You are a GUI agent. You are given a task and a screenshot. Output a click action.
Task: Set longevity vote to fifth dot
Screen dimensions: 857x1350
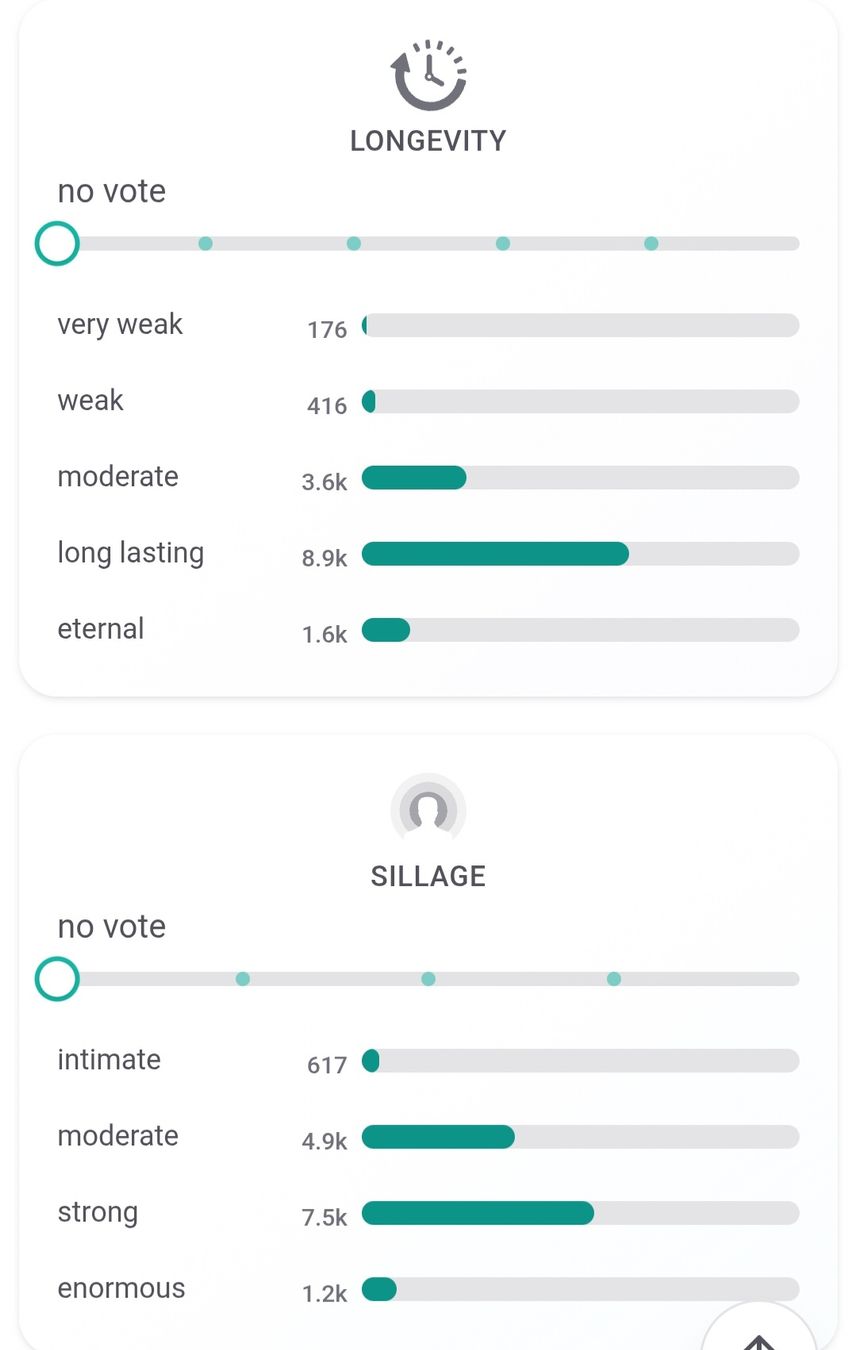651,243
